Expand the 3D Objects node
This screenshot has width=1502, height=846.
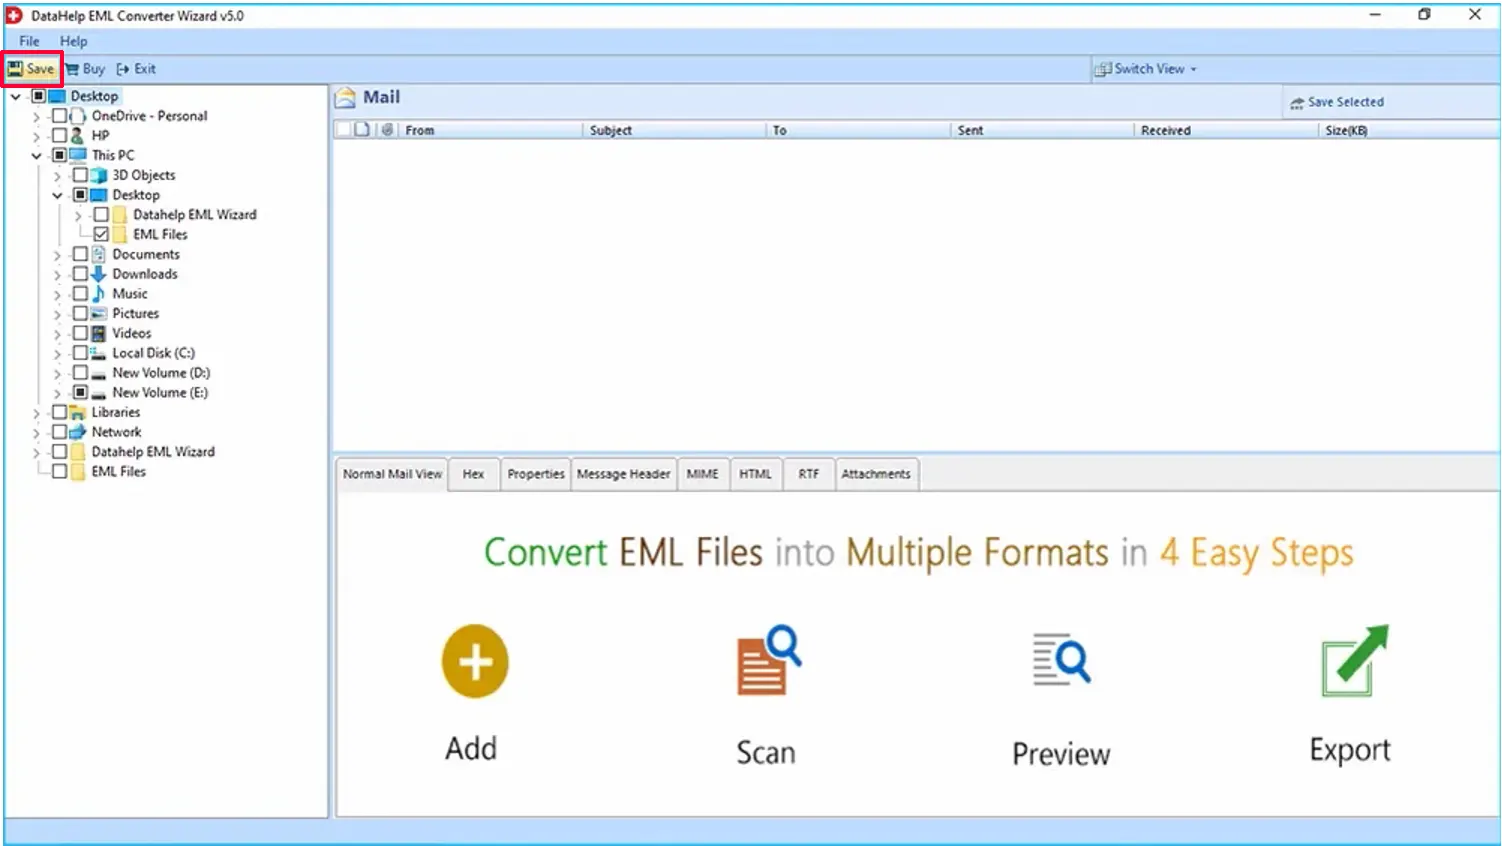coord(57,176)
